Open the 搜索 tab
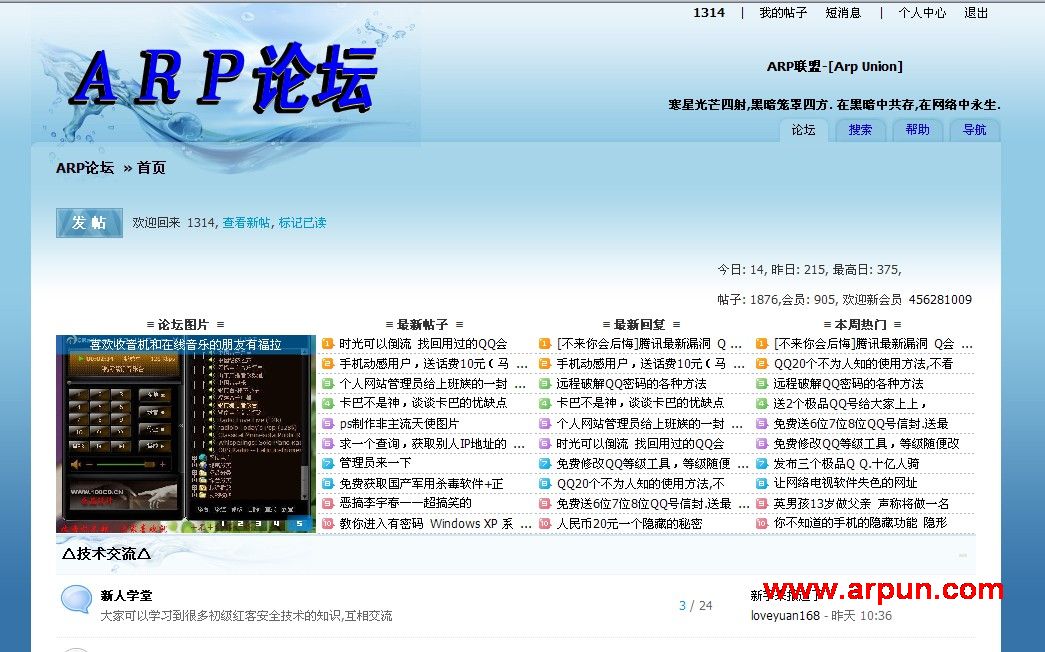The height and width of the screenshot is (652, 1045). (860, 130)
